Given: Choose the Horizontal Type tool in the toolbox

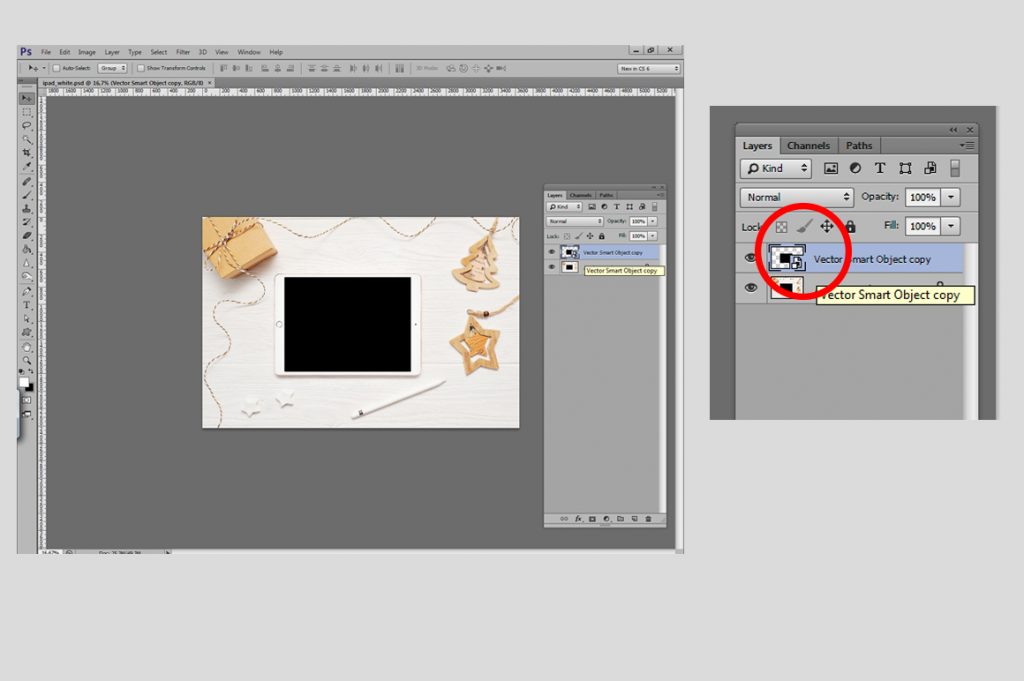Looking at the screenshot, I should click(27, 305).
